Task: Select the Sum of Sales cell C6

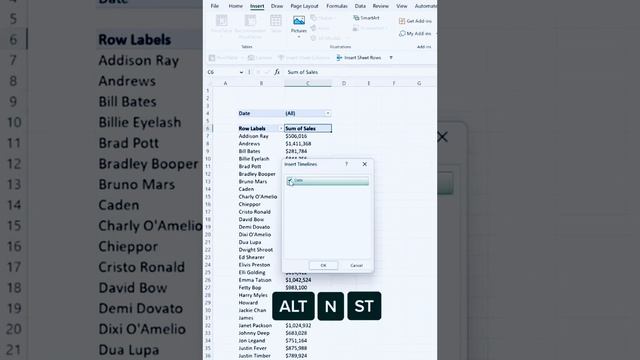Action: point(308,129)
